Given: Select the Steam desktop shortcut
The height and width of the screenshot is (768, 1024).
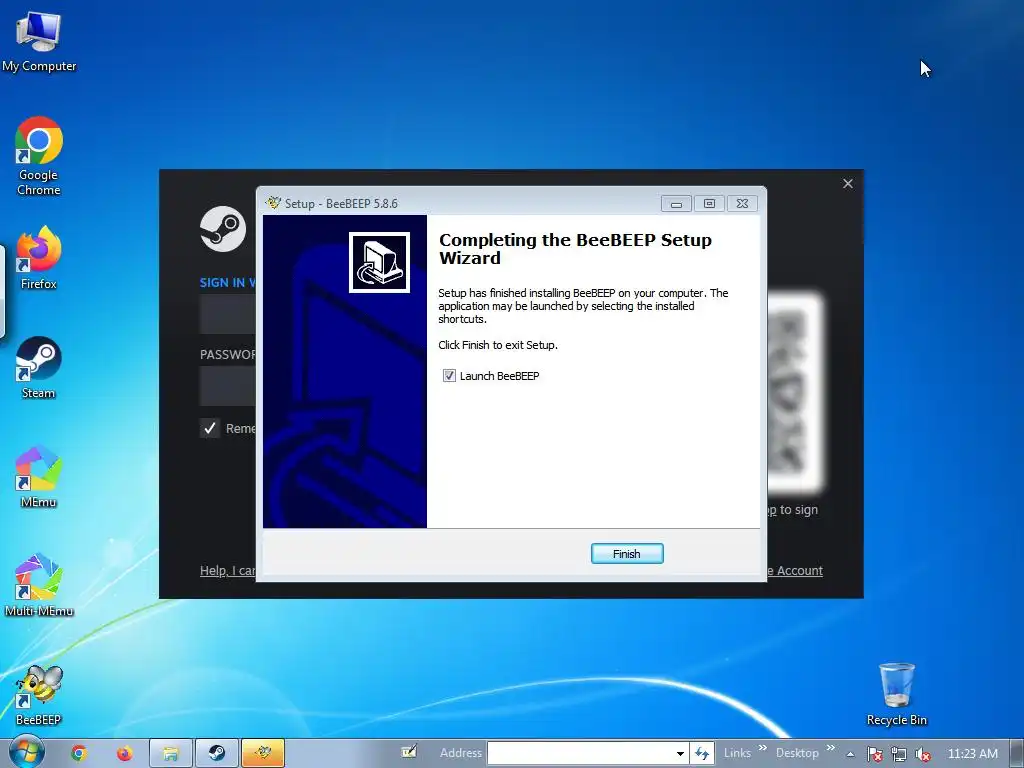Looking at the screenshot, I should (39, 367).
